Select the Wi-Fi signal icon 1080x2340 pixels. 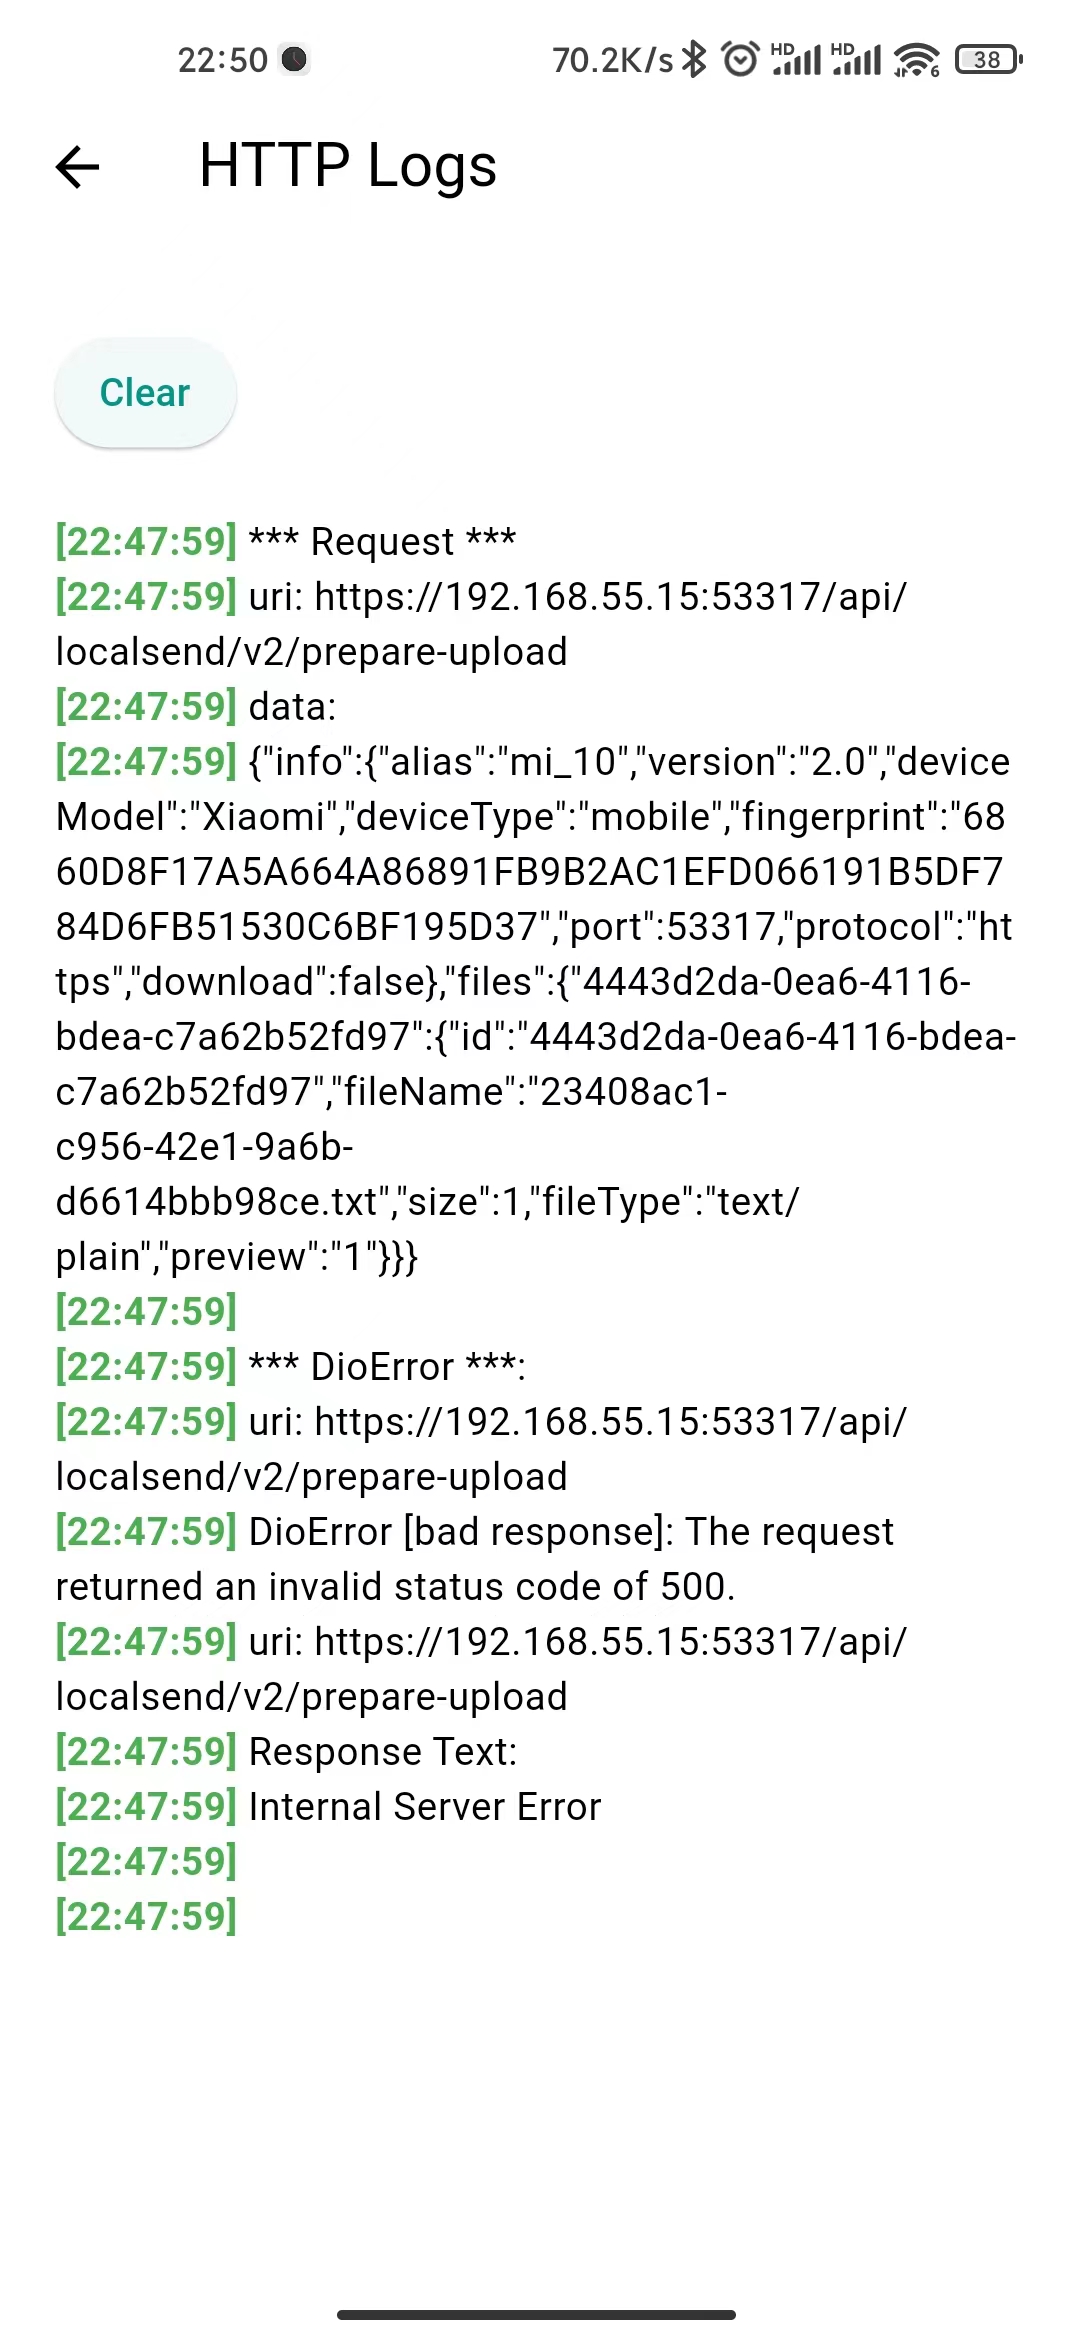pyautogui.click(x=916, y=60)
